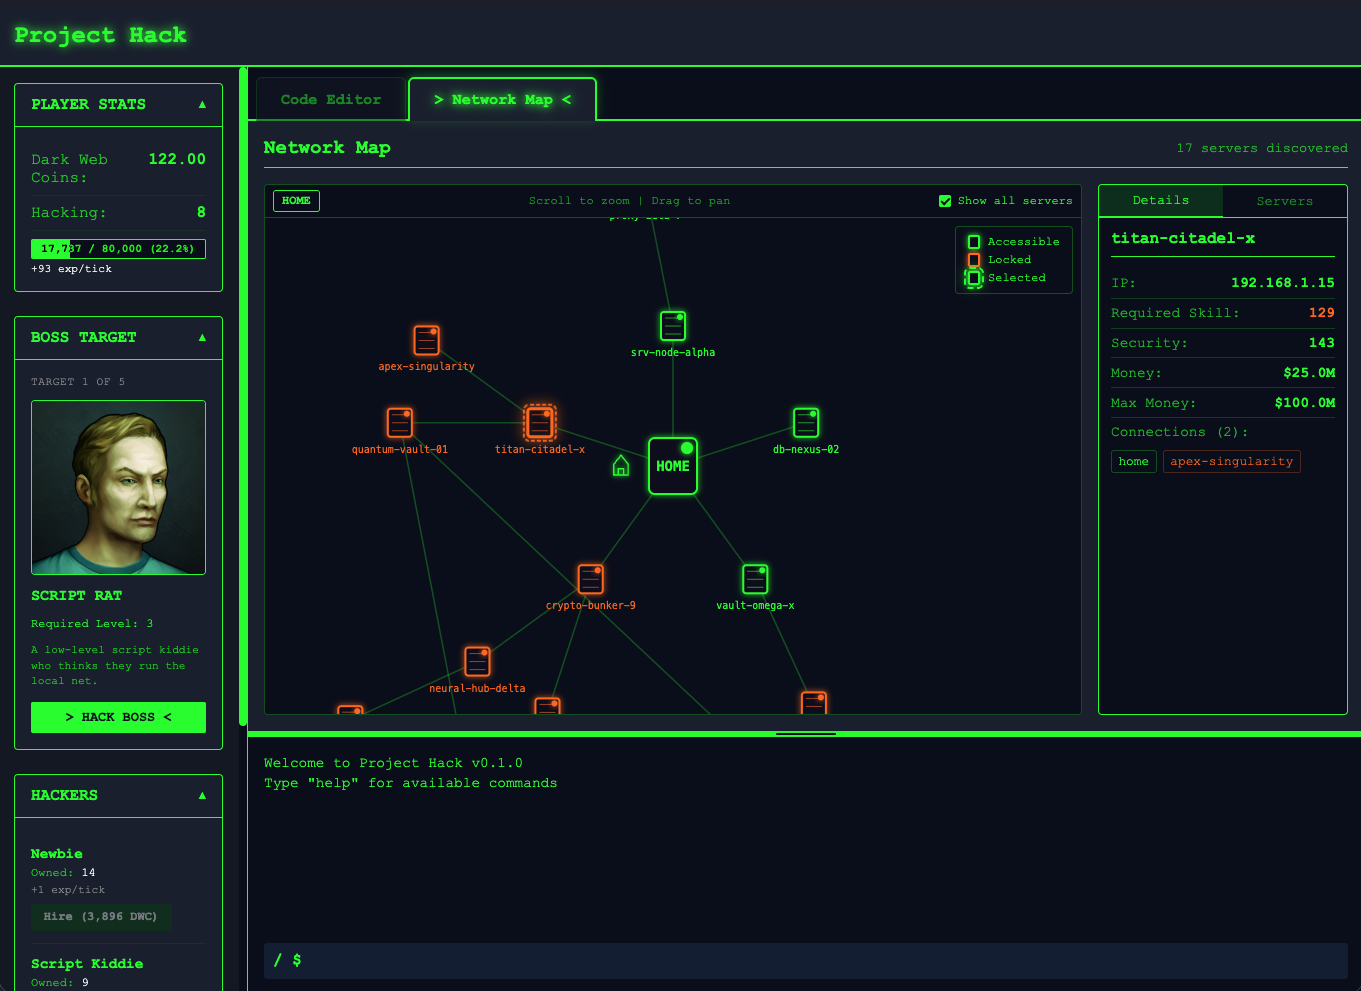Click the small home marker beside HOME node
The height and width of the screenshot is (991, 1361).
pos(620,466)
